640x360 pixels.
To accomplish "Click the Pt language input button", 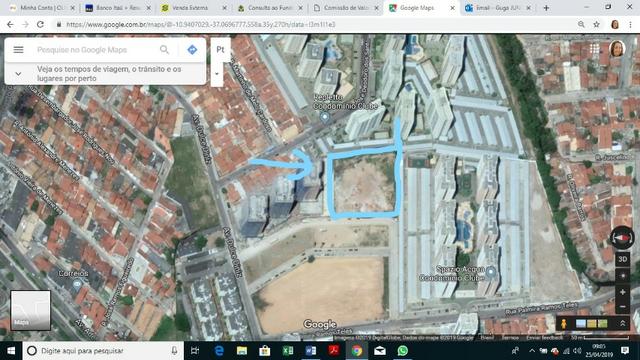I will pyautogui.click(x=220, y=49).
